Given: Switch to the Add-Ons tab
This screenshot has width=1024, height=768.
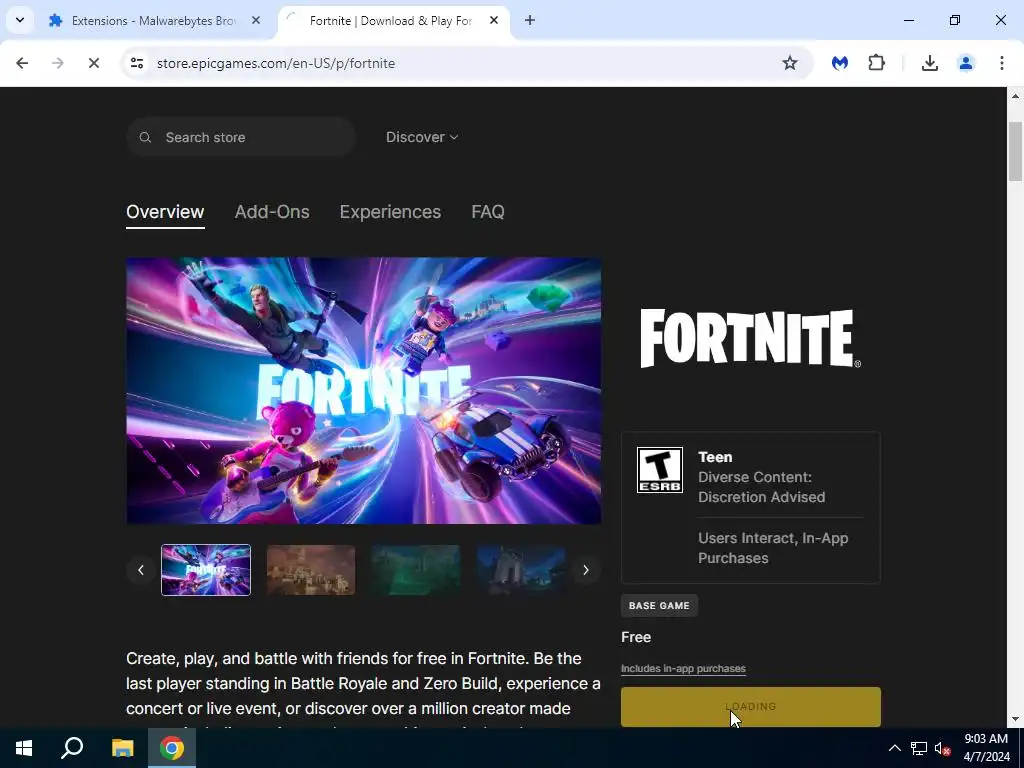Looking at the screenshot, I should pyautogui.click(x=272, y=212).
